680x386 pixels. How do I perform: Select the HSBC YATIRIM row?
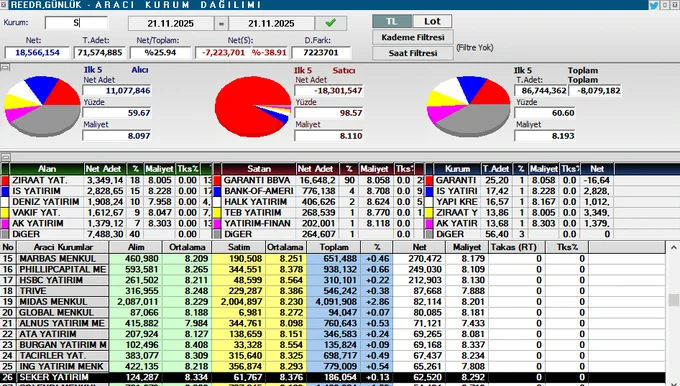[x=333, y=280]
